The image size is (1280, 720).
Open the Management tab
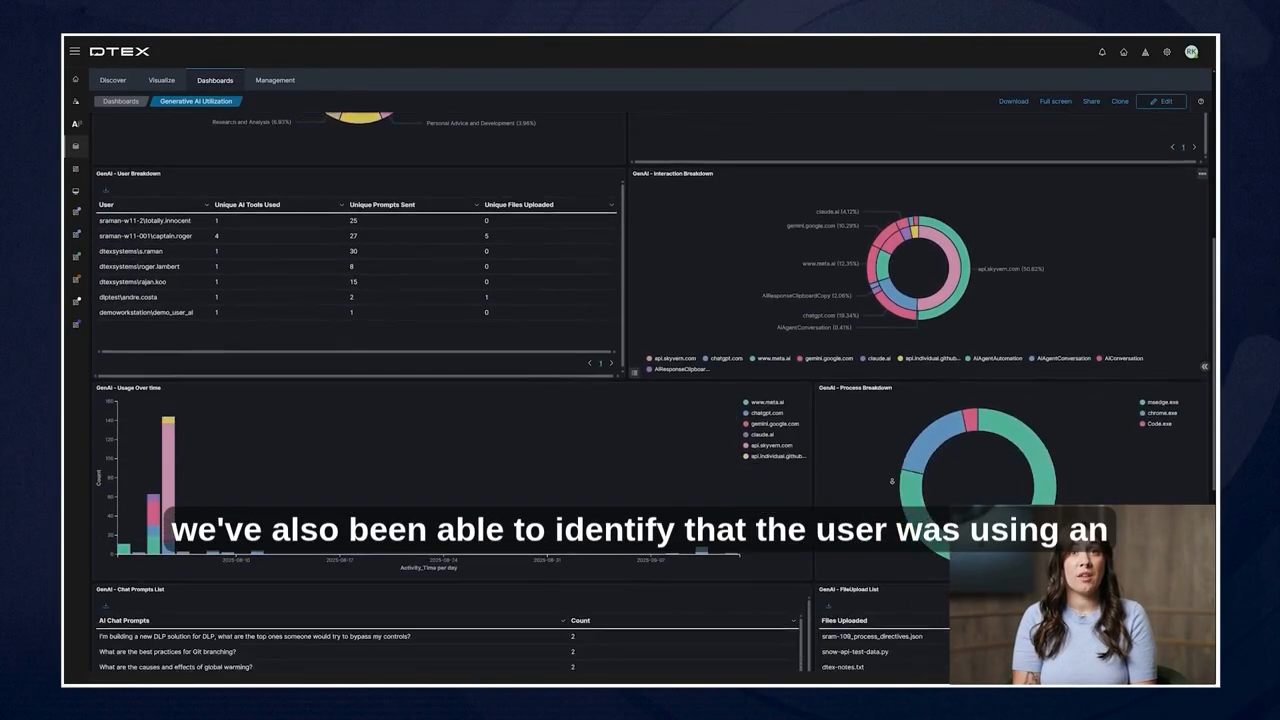275,80
